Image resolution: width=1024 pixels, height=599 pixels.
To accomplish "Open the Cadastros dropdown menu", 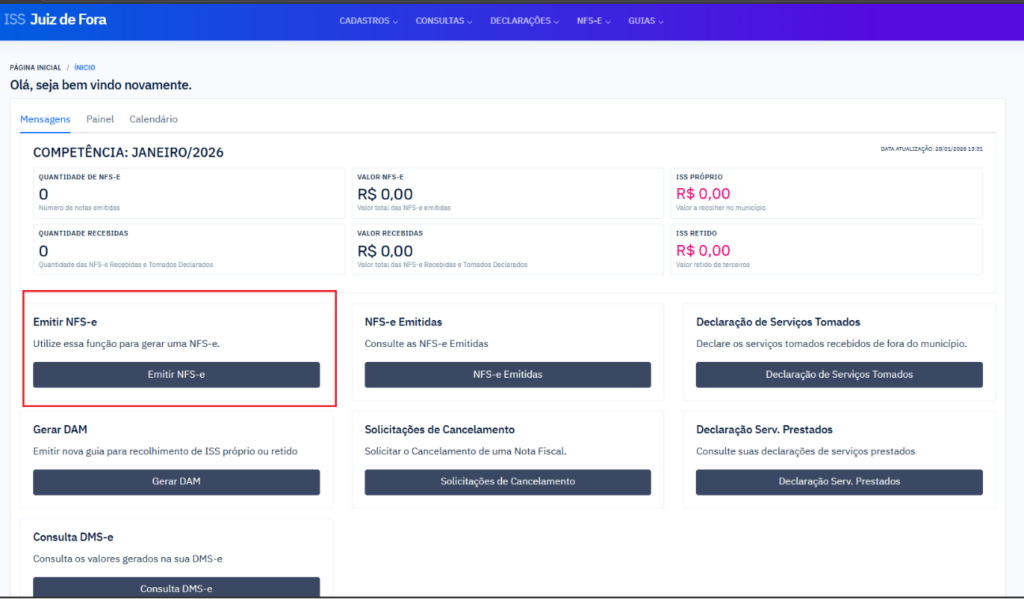I will point(368,21).
